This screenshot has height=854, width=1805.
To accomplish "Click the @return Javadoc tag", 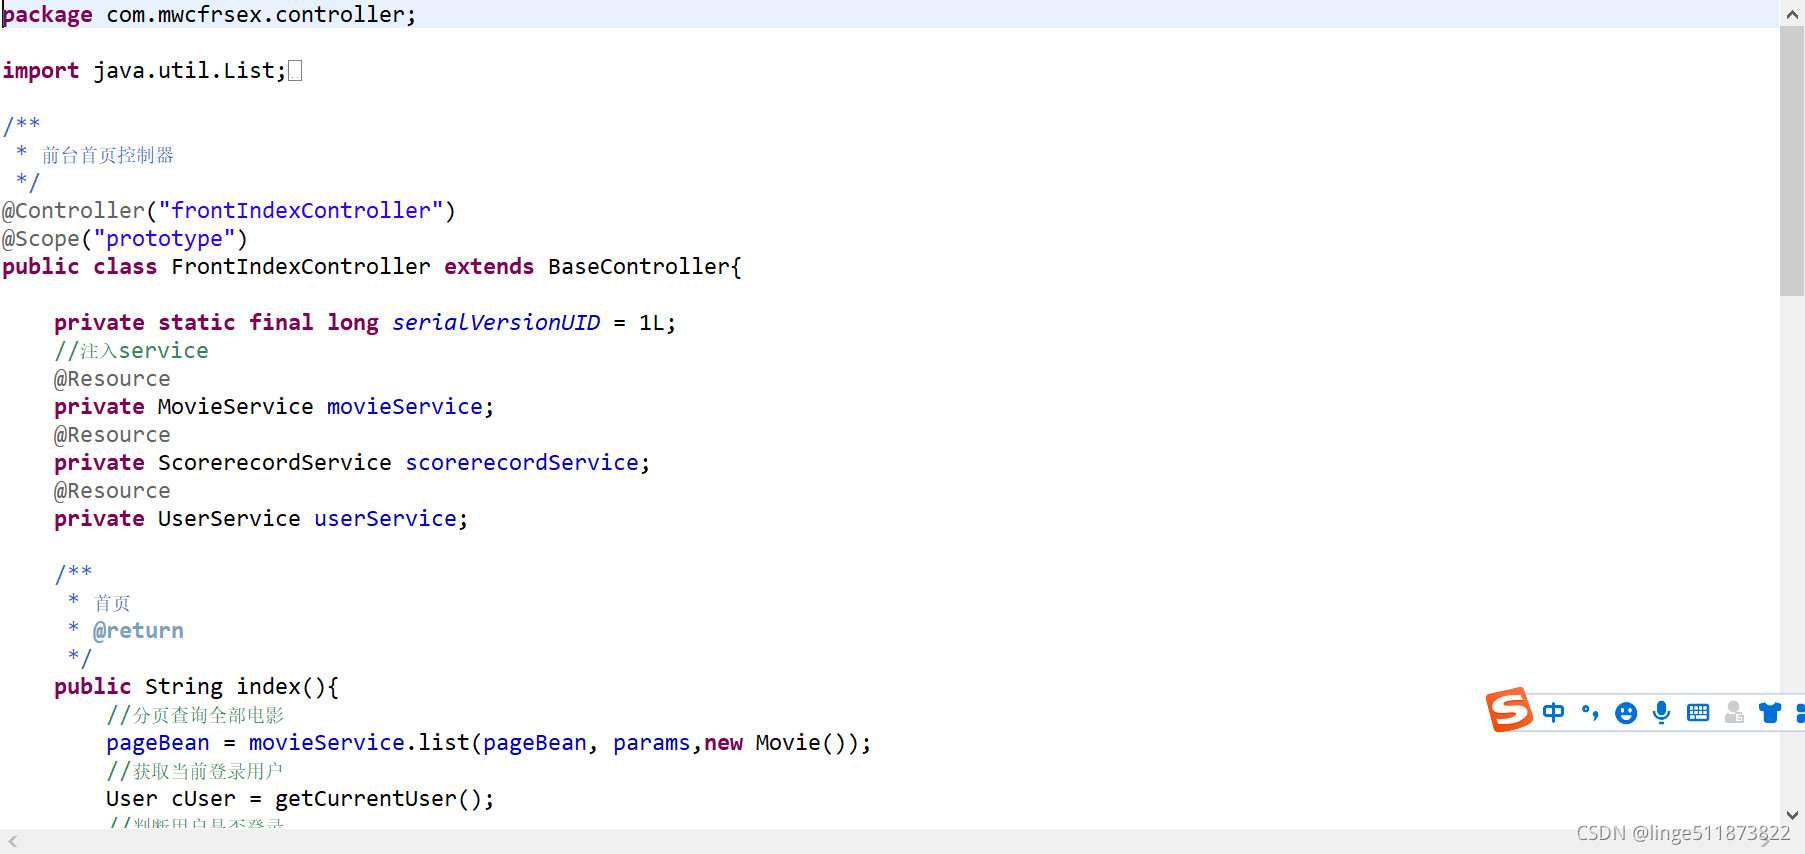I will (138, 631).
